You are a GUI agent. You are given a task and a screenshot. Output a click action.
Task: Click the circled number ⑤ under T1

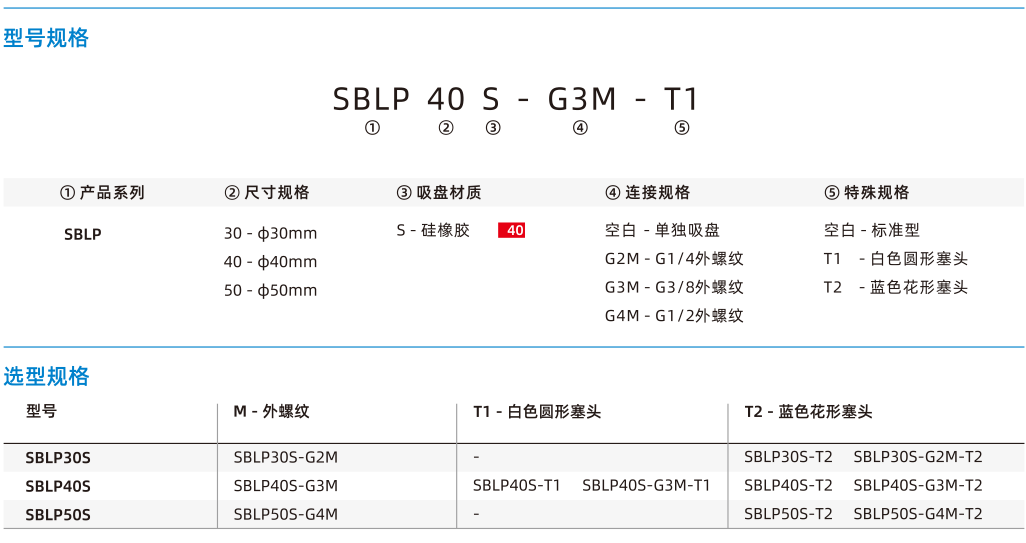(682, 128)
